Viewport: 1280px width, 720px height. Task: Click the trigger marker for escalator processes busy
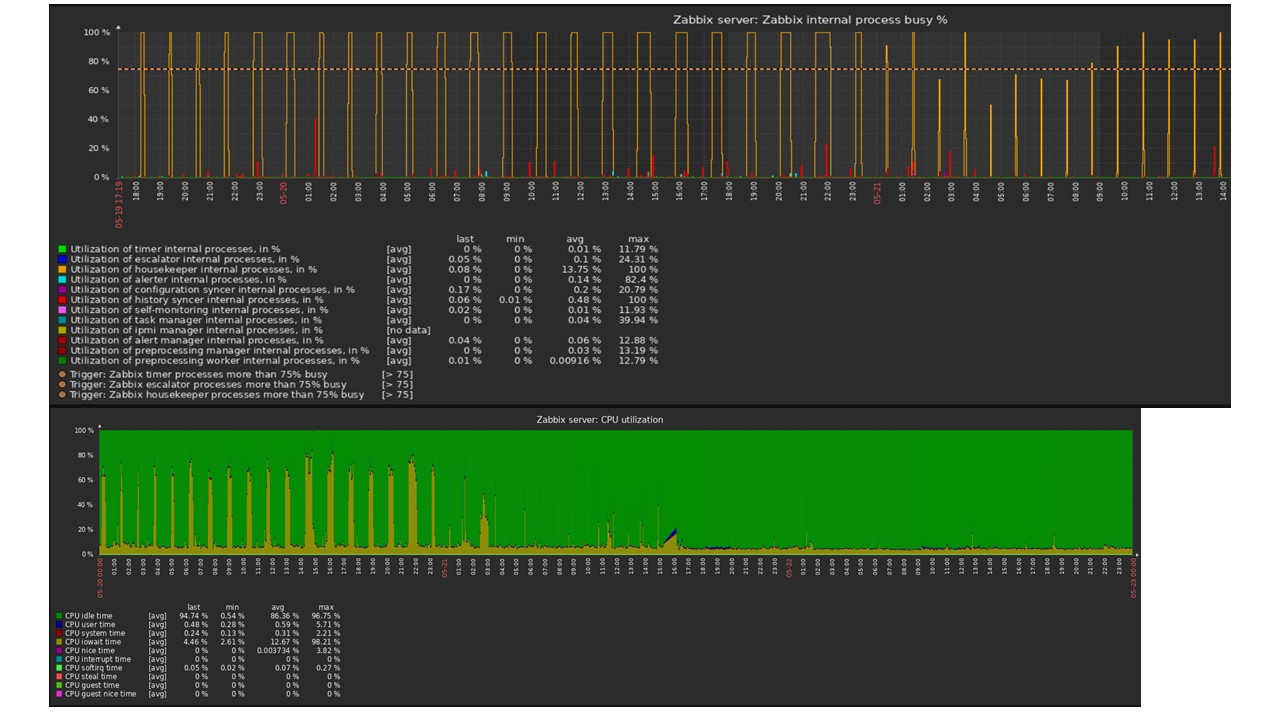(x=62, y=384)
